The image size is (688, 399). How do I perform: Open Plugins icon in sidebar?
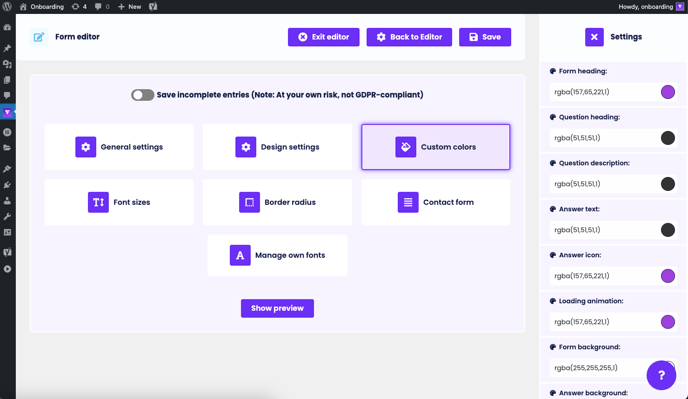click(7, 185)
